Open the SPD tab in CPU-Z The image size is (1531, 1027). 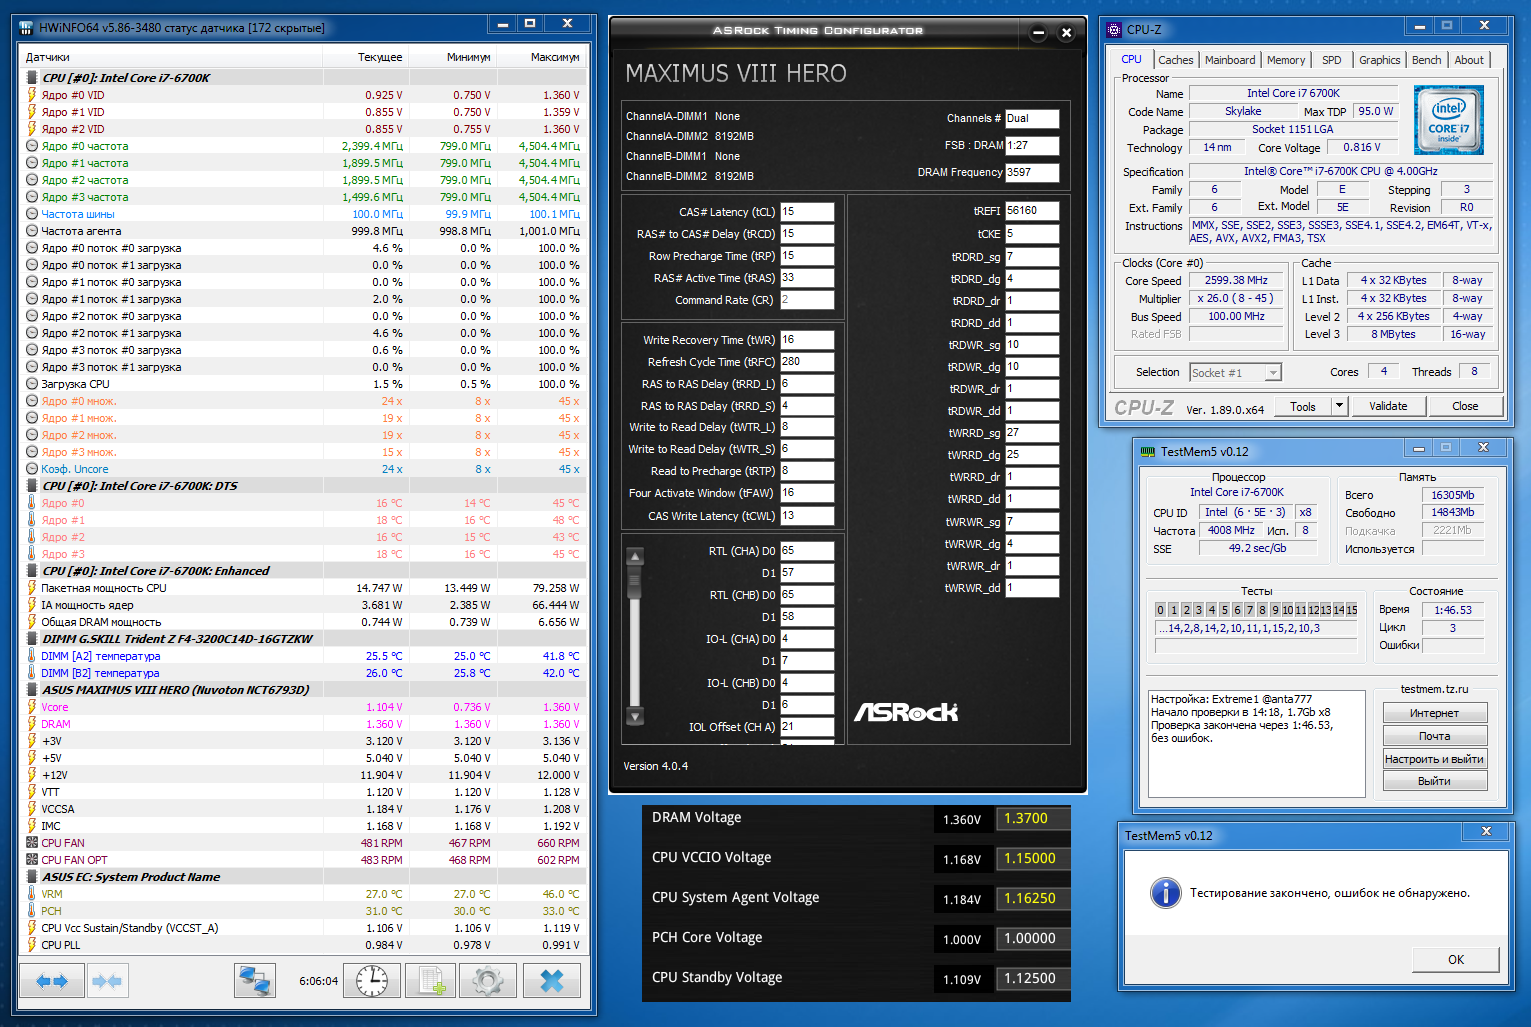(x=1332, y=60)
